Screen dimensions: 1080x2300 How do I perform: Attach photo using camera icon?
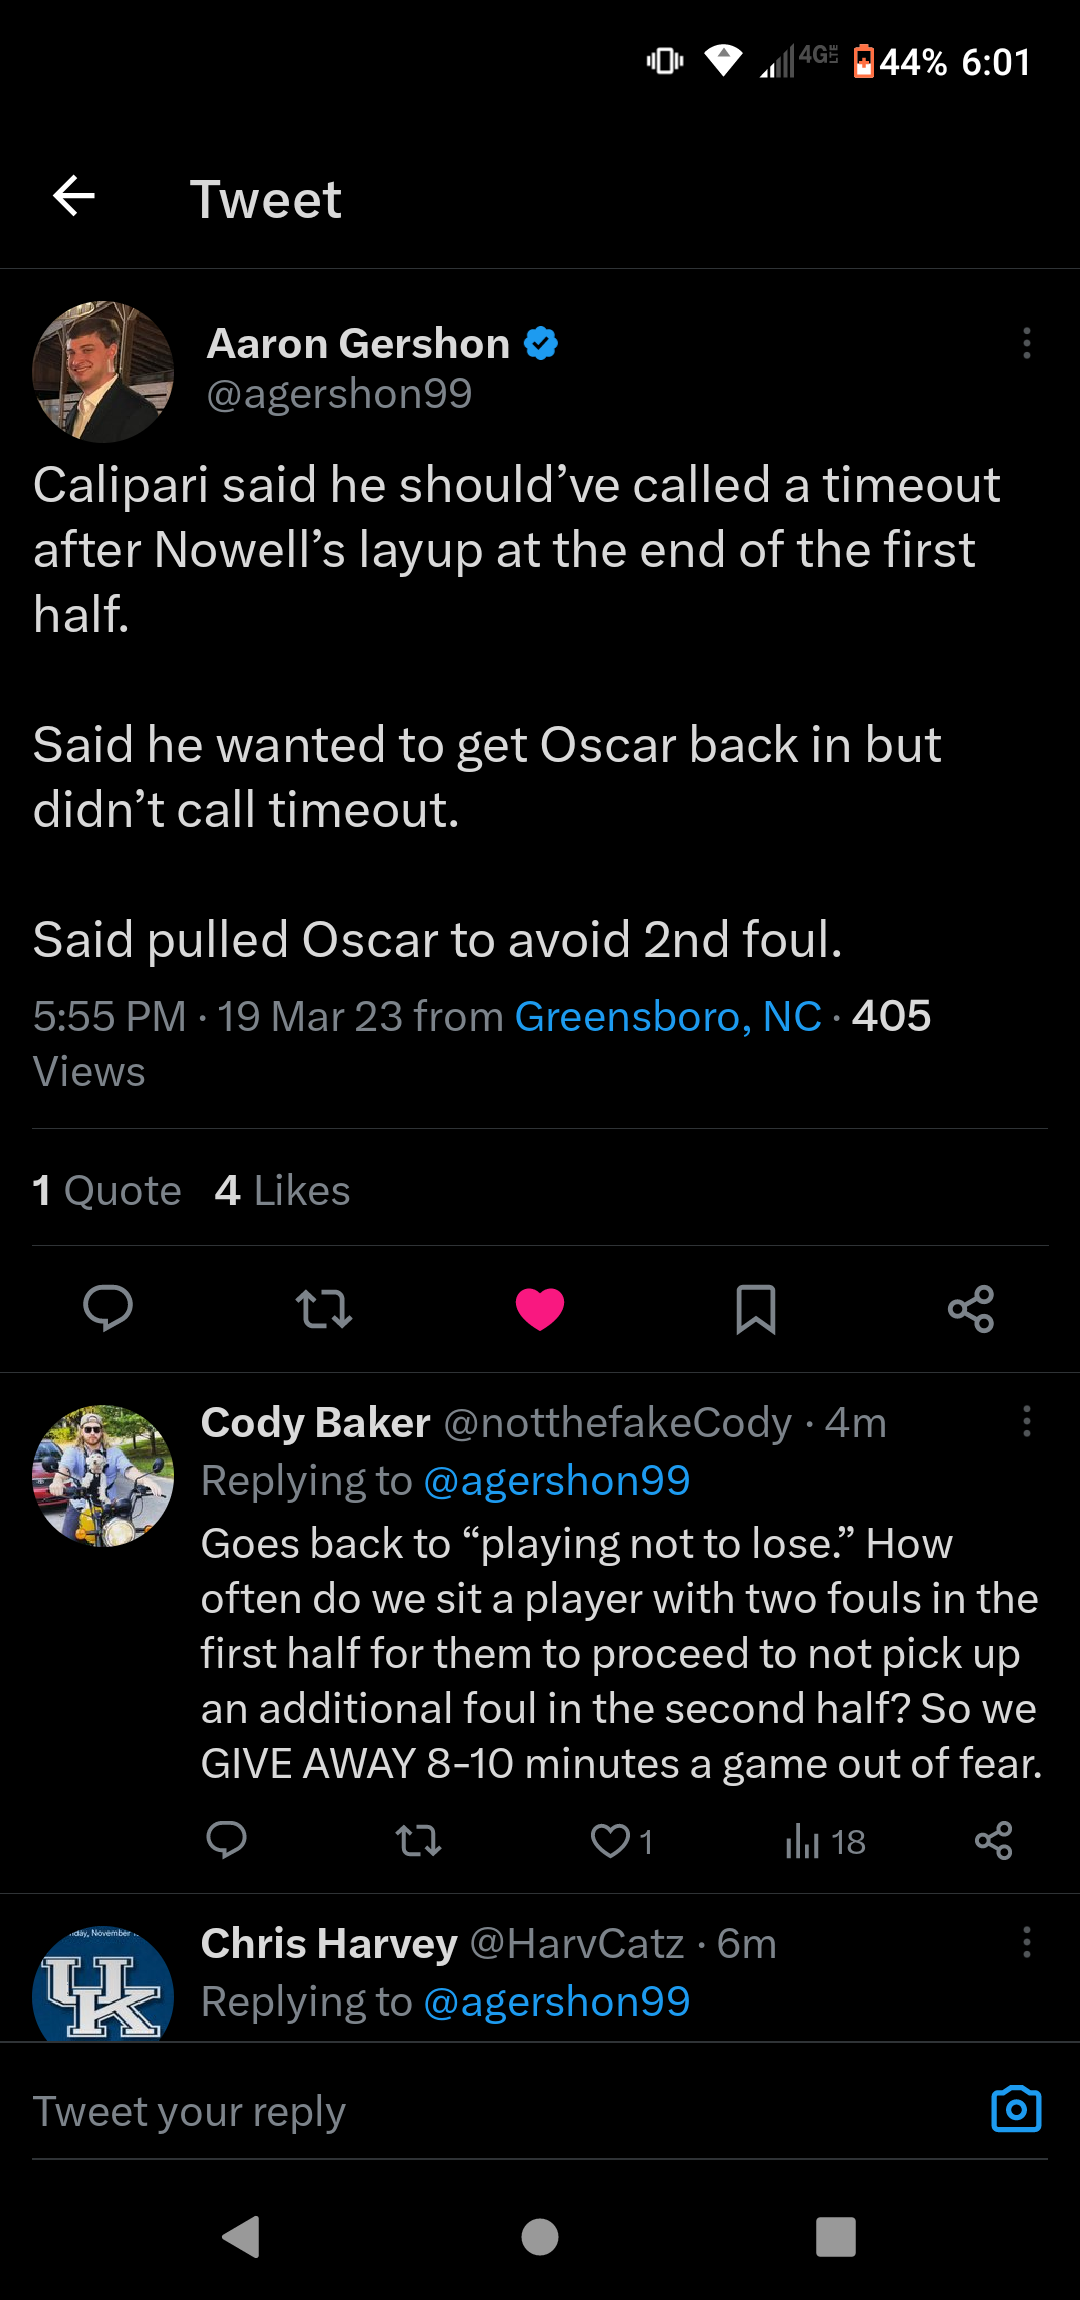1016,2109
